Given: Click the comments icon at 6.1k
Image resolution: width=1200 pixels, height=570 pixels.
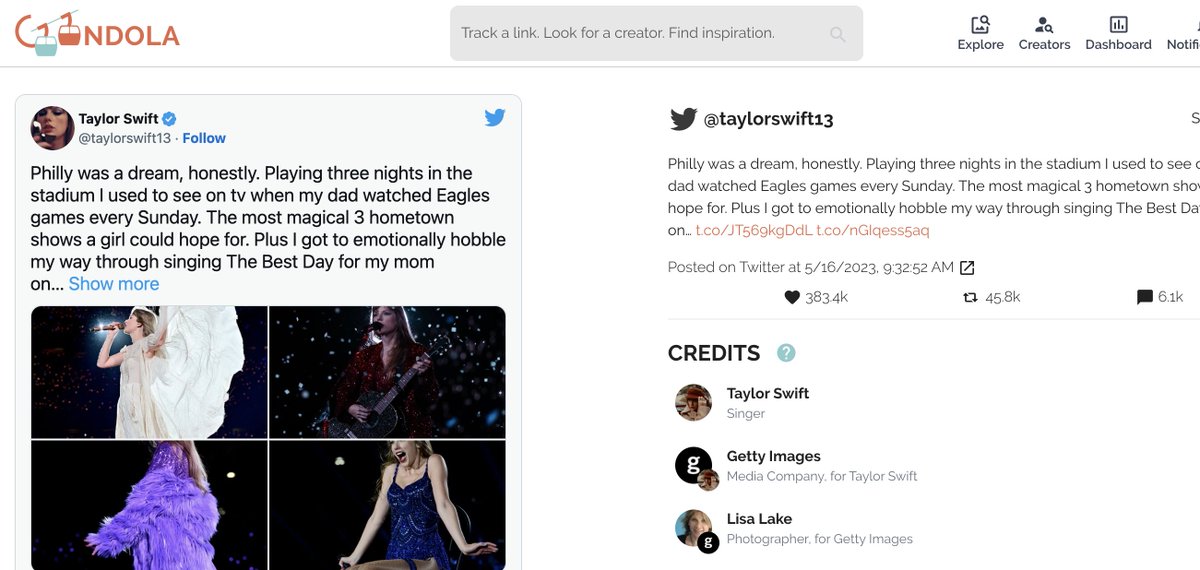Looking at the screenshot, I should (x=1145, y=297).
